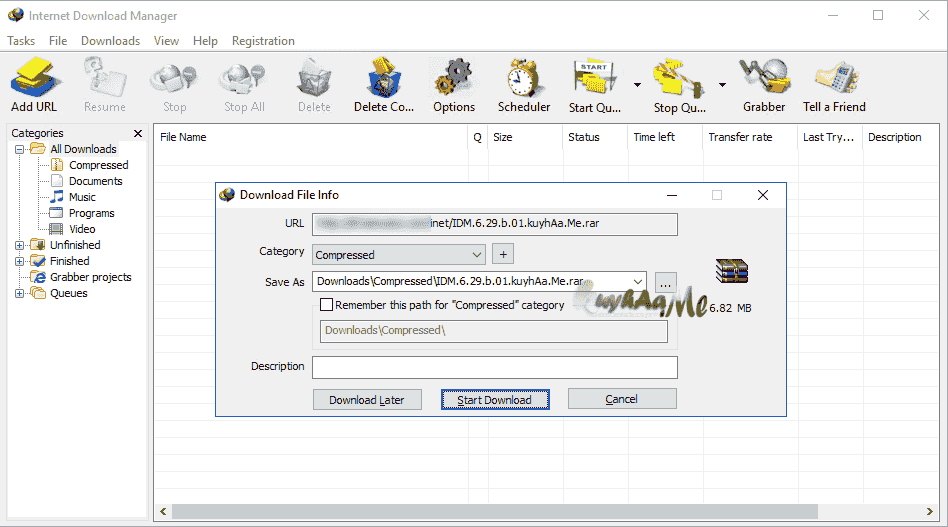This screenshot has height=527, width=948.
Task: Add a new category with plus button
Action: (503, 254)
